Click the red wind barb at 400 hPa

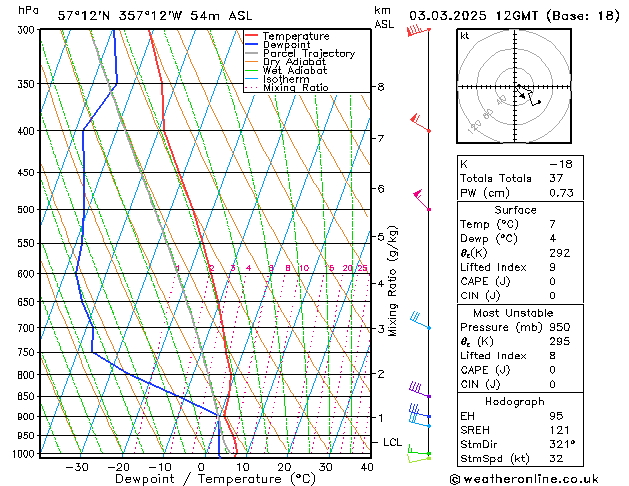(x=421, y=125)
